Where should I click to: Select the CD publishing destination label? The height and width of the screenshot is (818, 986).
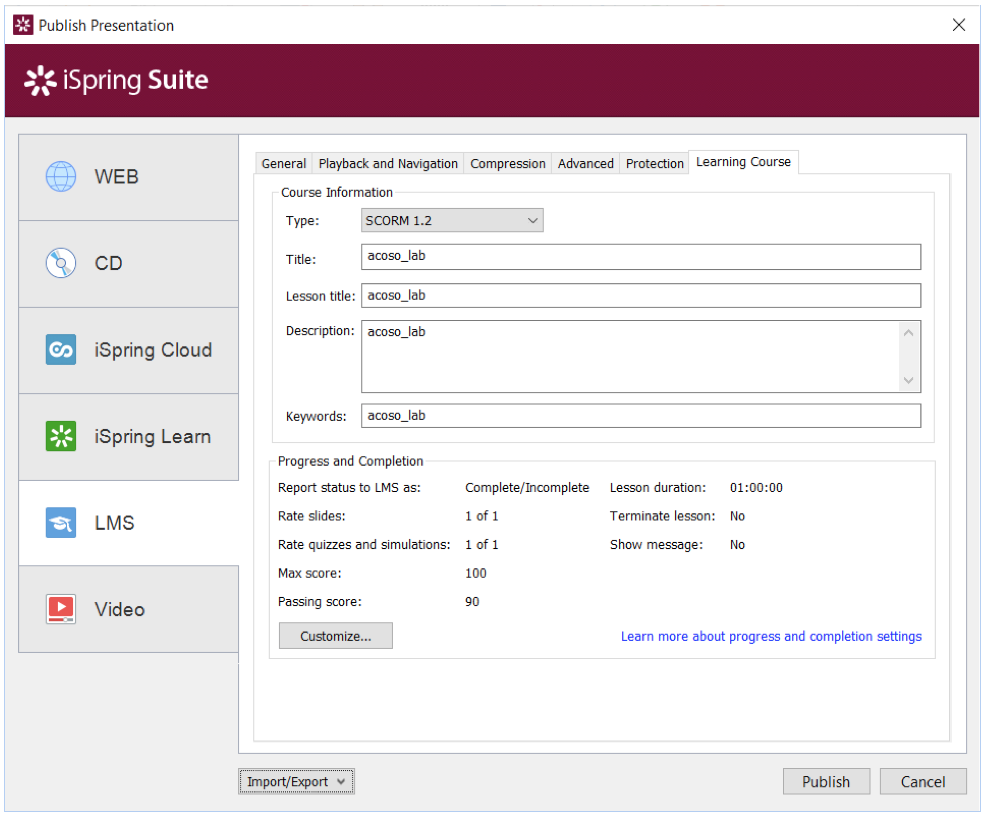[108, 263]
